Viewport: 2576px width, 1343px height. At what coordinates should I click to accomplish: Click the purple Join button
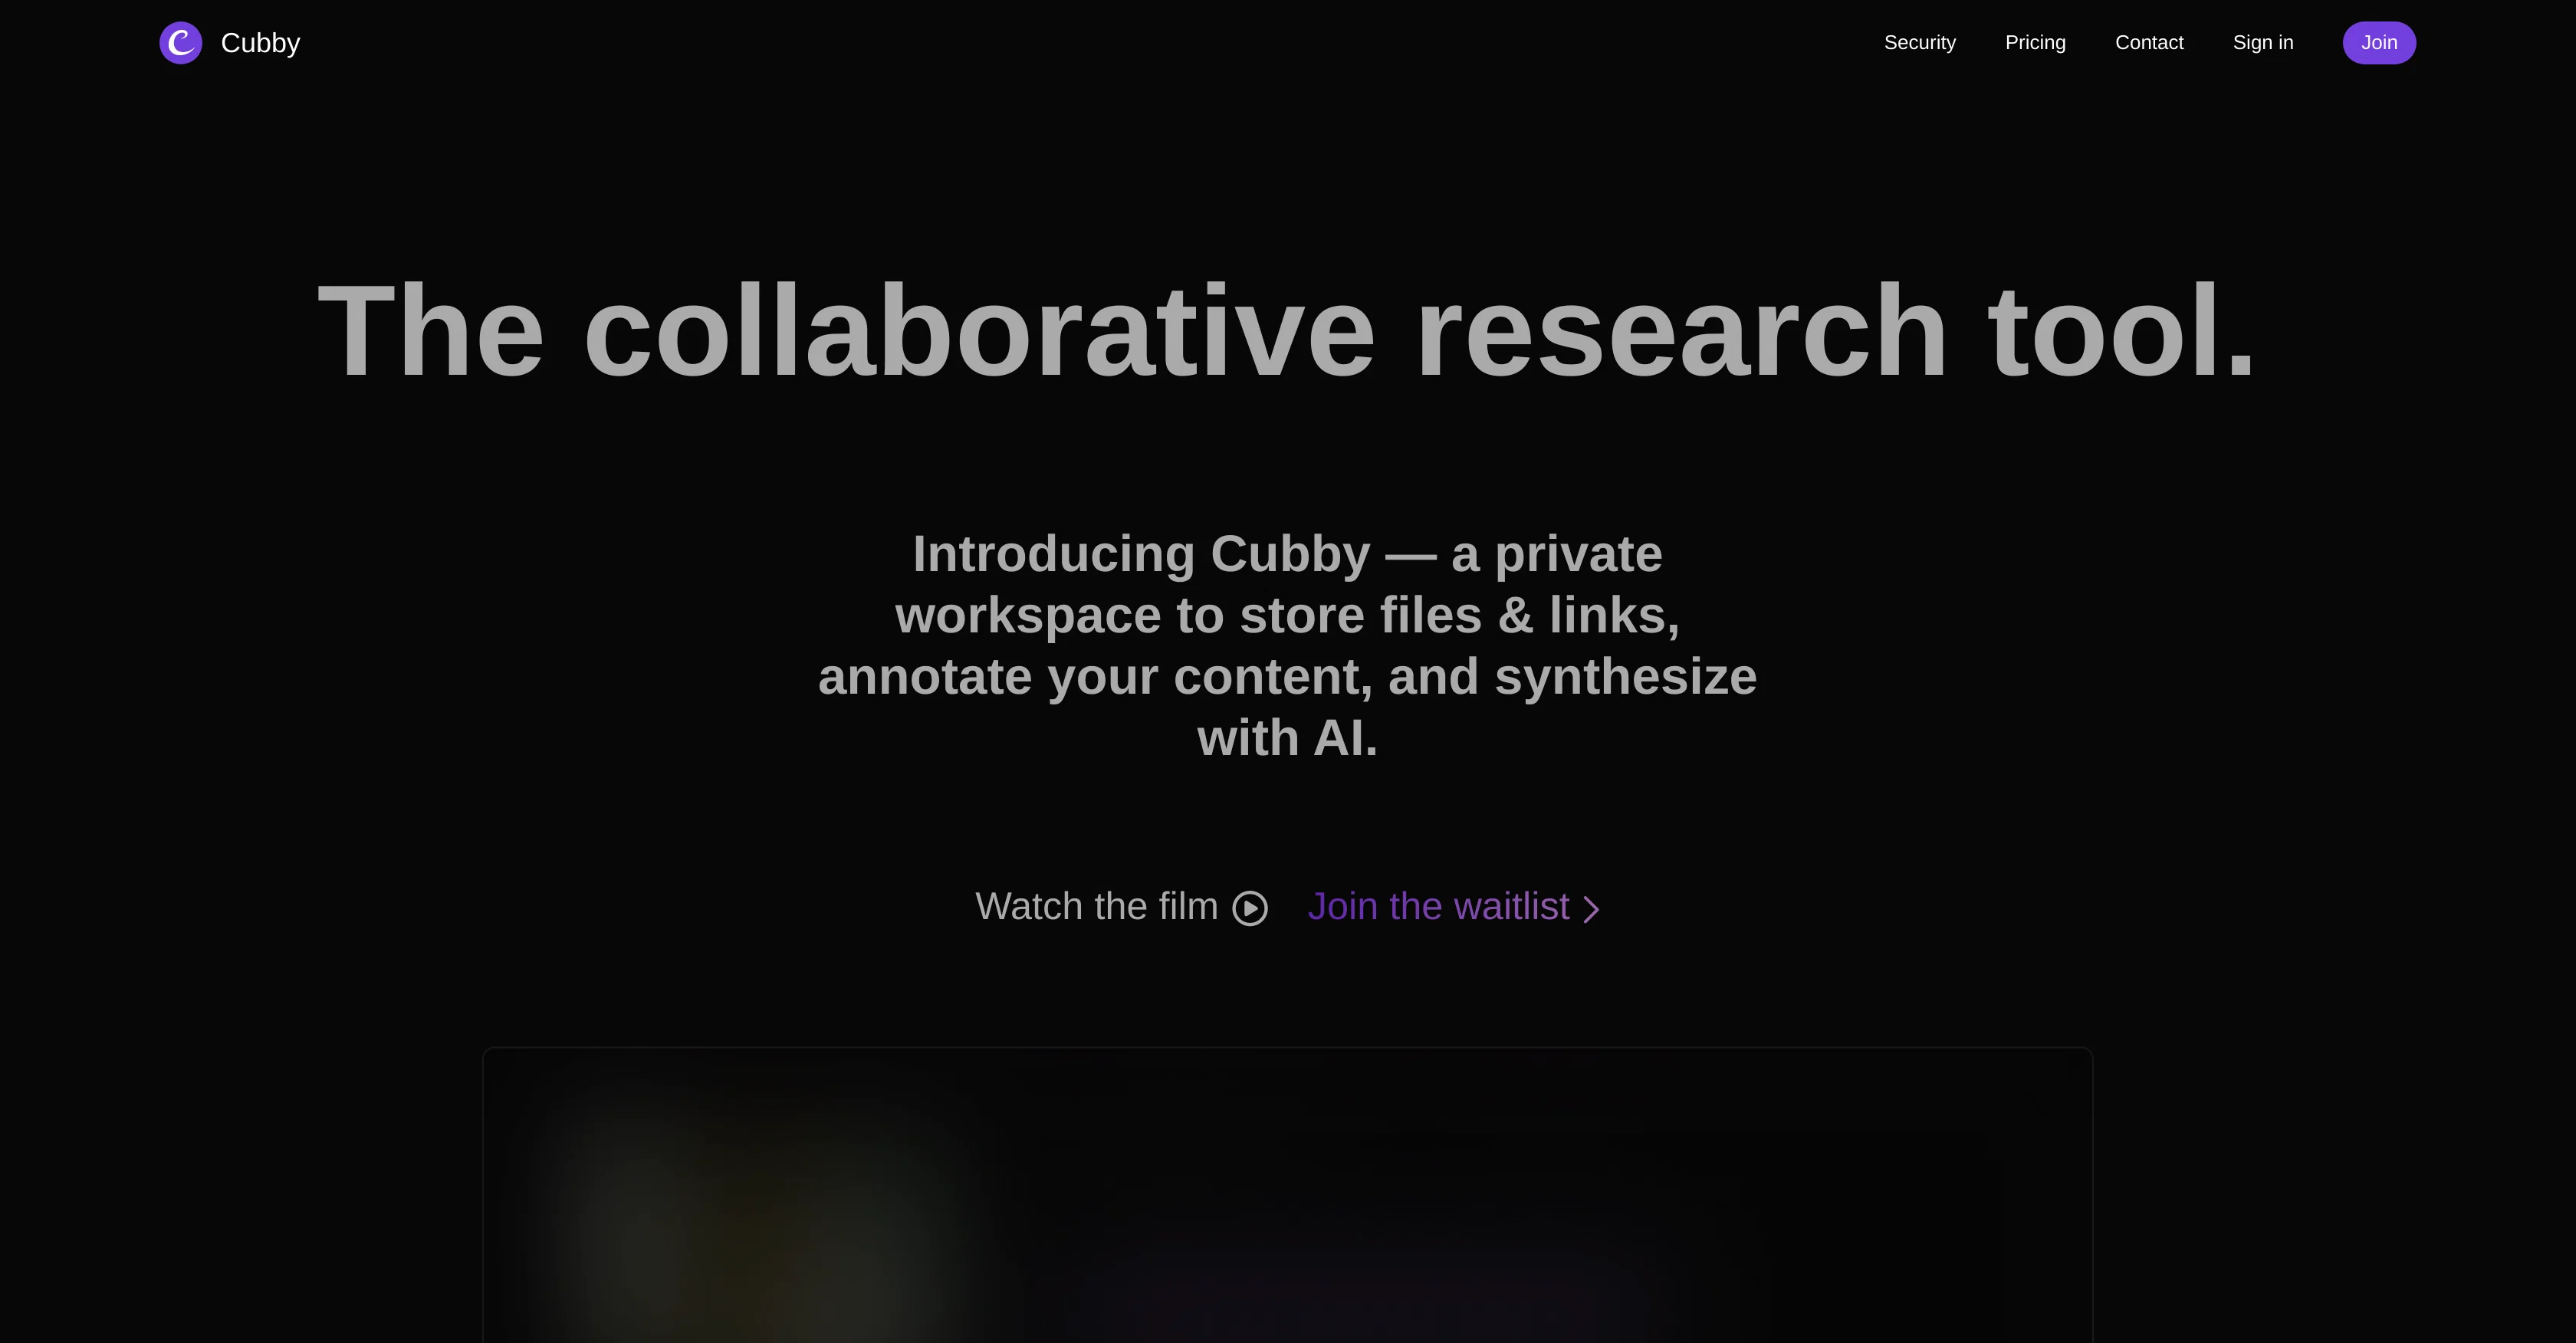tap(2379, 43)
